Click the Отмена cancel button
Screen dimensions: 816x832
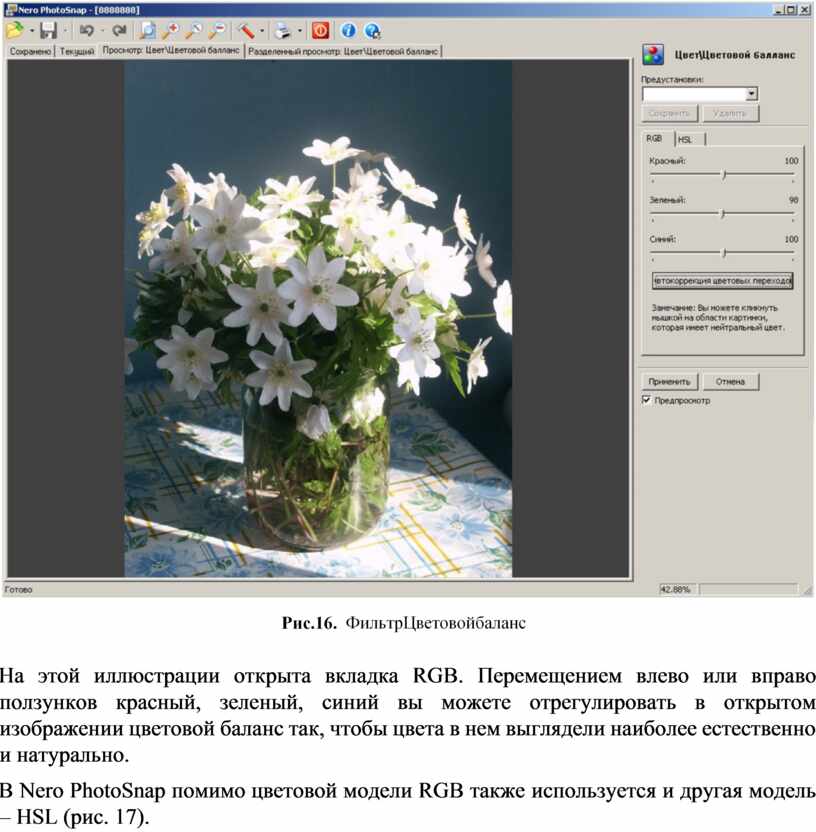click(730, 381)
